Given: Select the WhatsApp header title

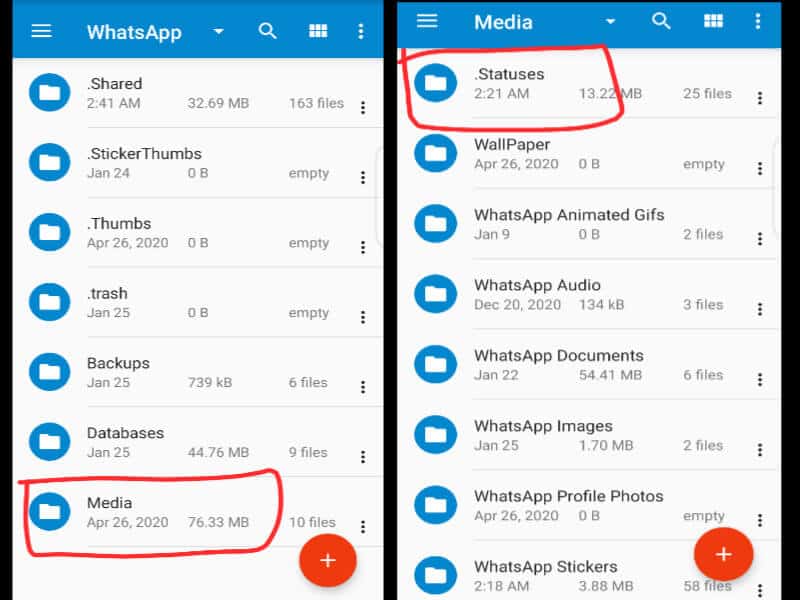Looking at the screenshot, I should (134, 32).
